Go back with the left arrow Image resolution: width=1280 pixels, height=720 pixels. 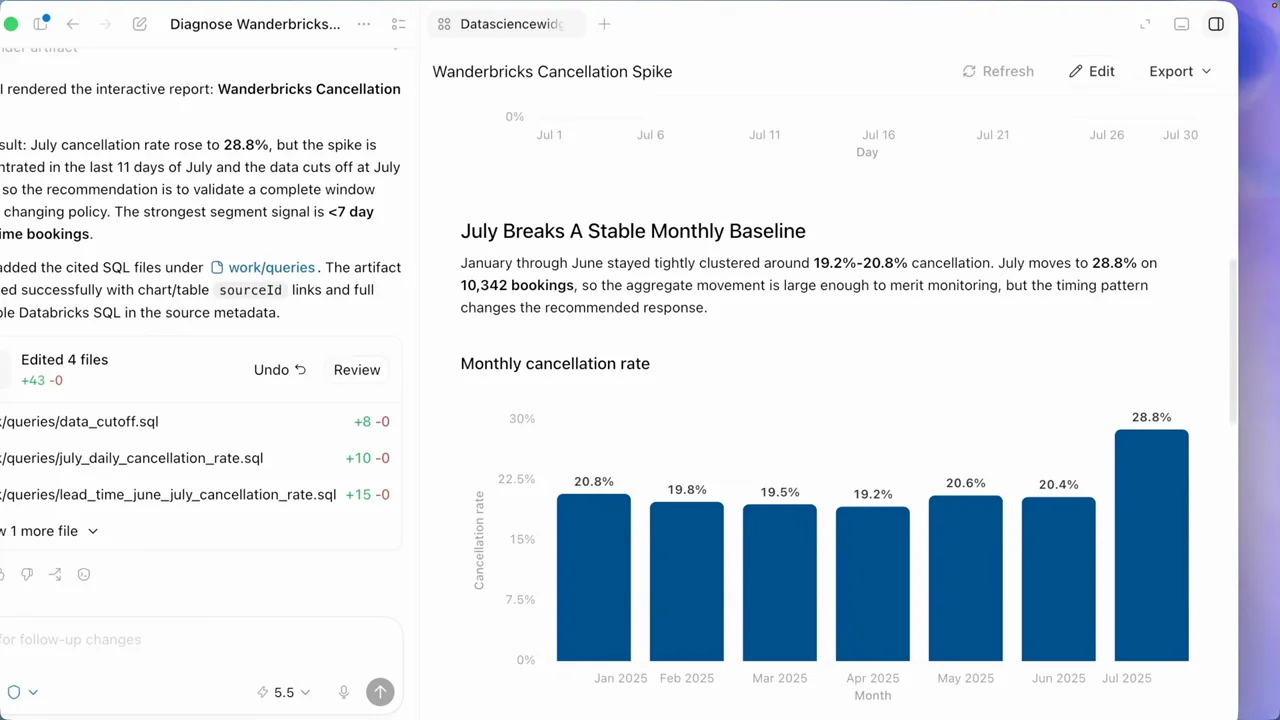73,24
